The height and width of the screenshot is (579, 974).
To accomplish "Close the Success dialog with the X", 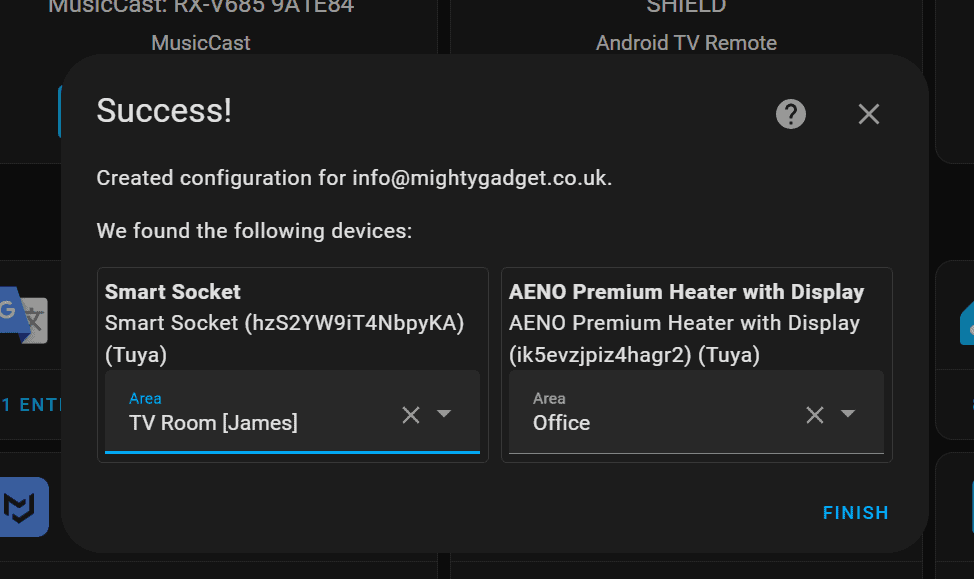I will pos(868,114).
